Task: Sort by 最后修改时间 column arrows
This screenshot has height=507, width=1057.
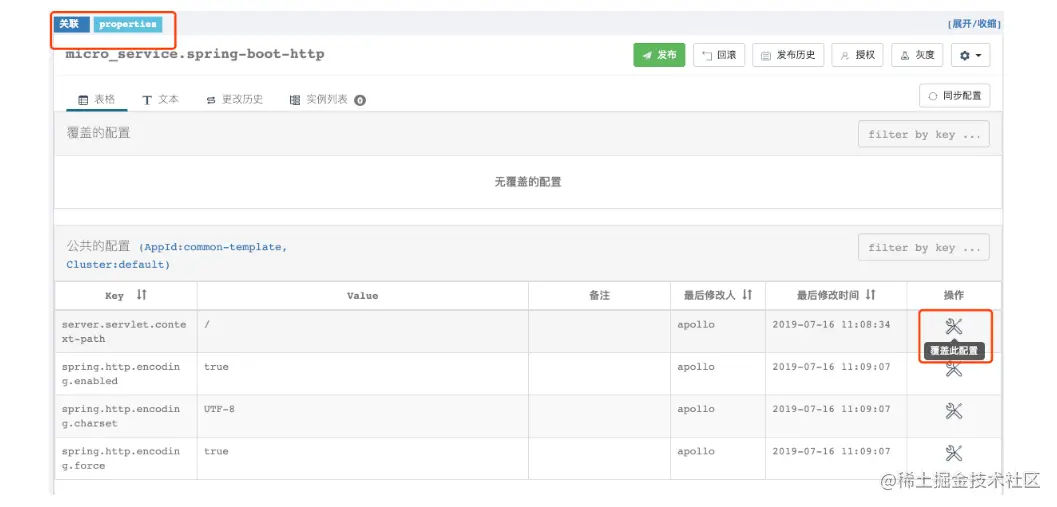Action: point(870,295)
